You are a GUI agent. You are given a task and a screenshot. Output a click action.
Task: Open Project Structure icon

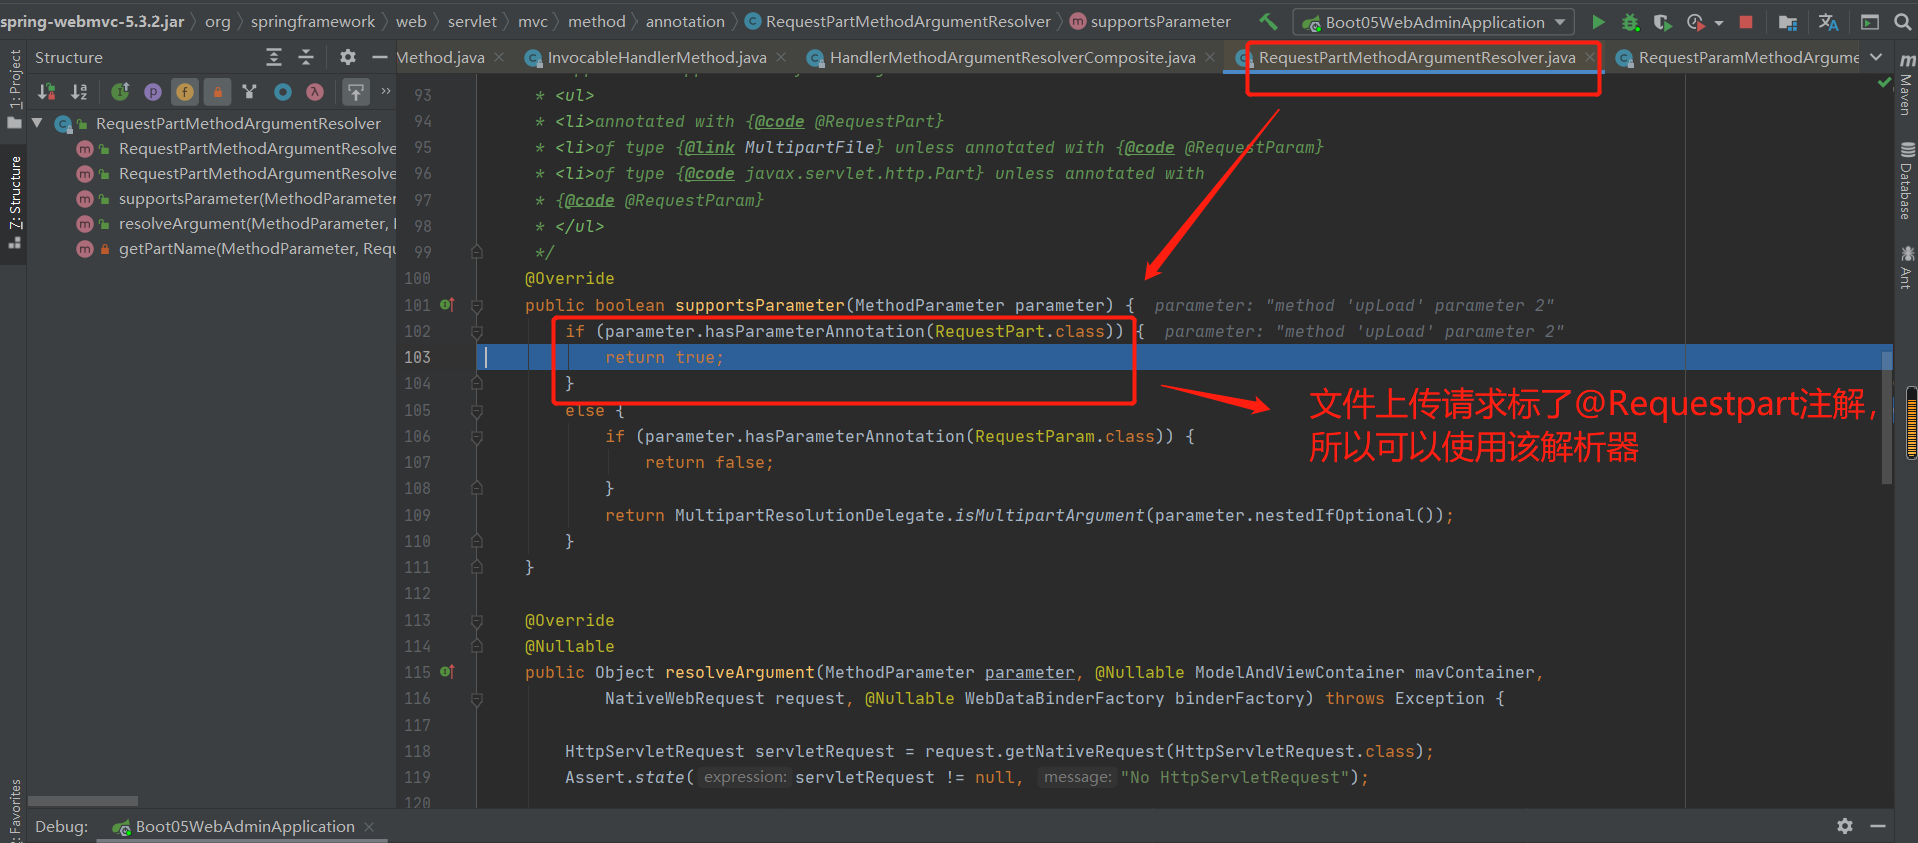coord(1788,21)
